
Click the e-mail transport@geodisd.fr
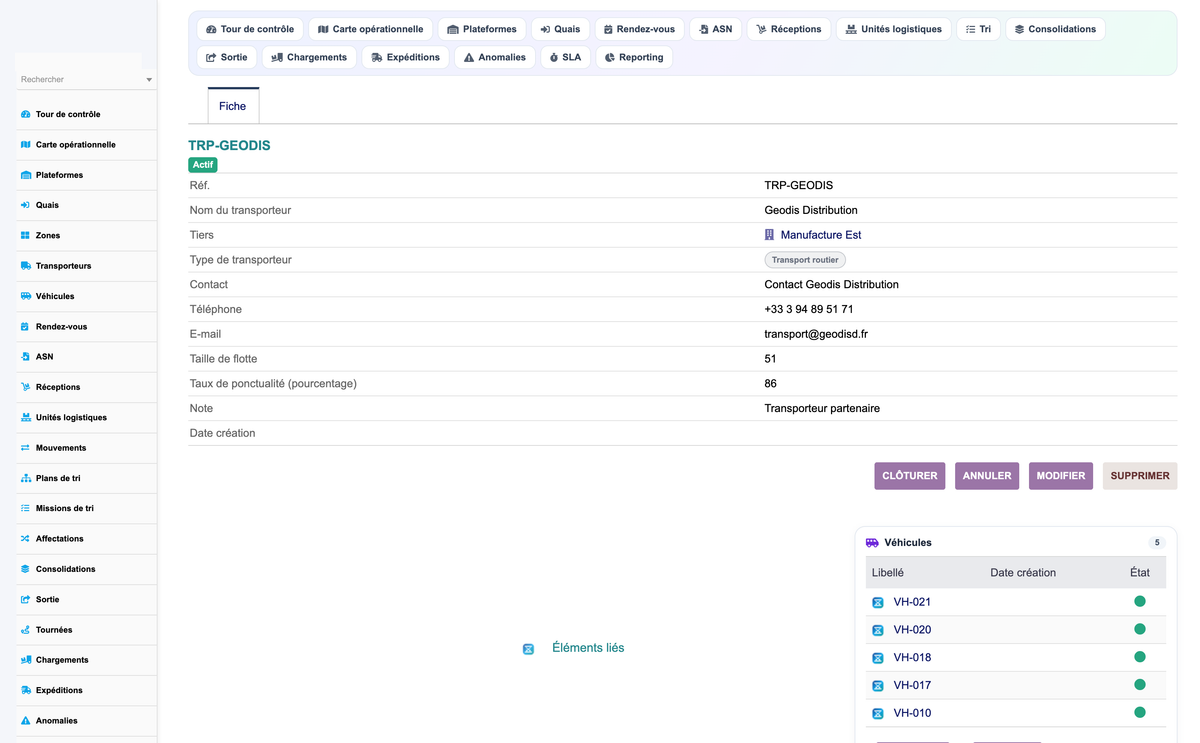pos(816,334)
